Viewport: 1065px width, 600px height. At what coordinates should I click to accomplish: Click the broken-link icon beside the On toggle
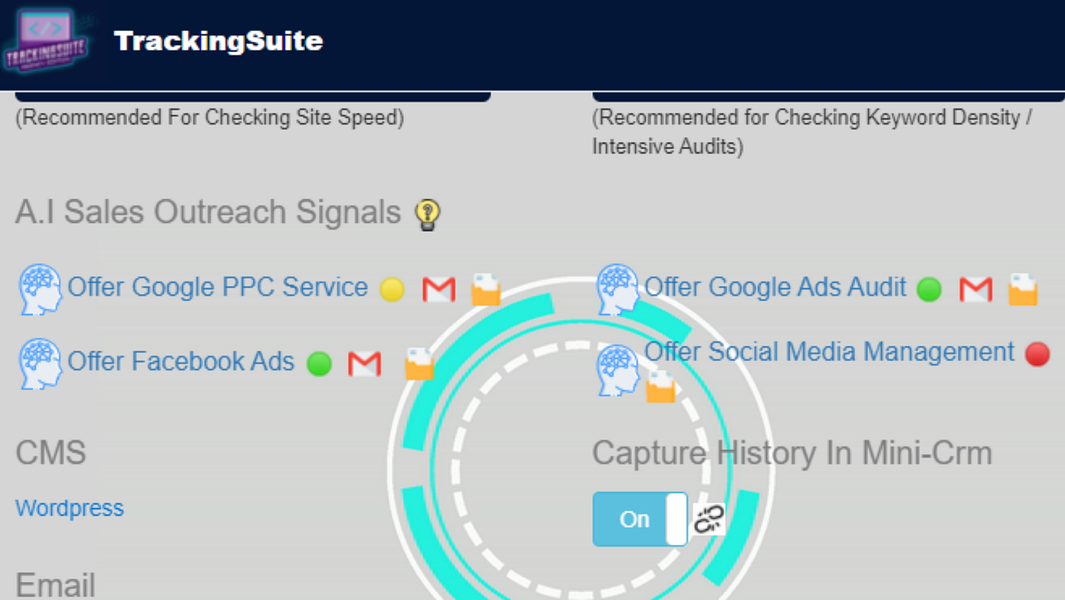[709, 519]
